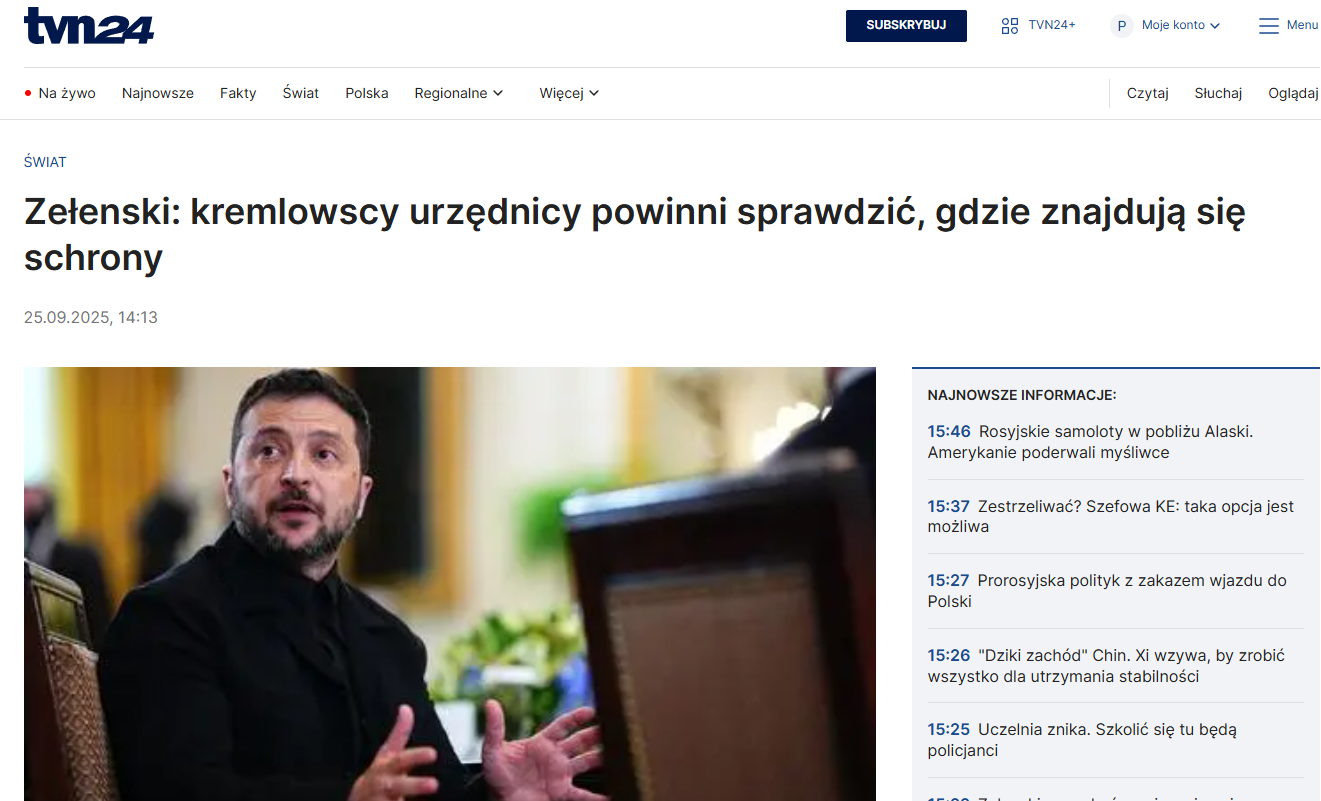The image size is (1321, 801).
Task: Click the ŚWIAT category label above headline
Action: [x=45, y=162]
